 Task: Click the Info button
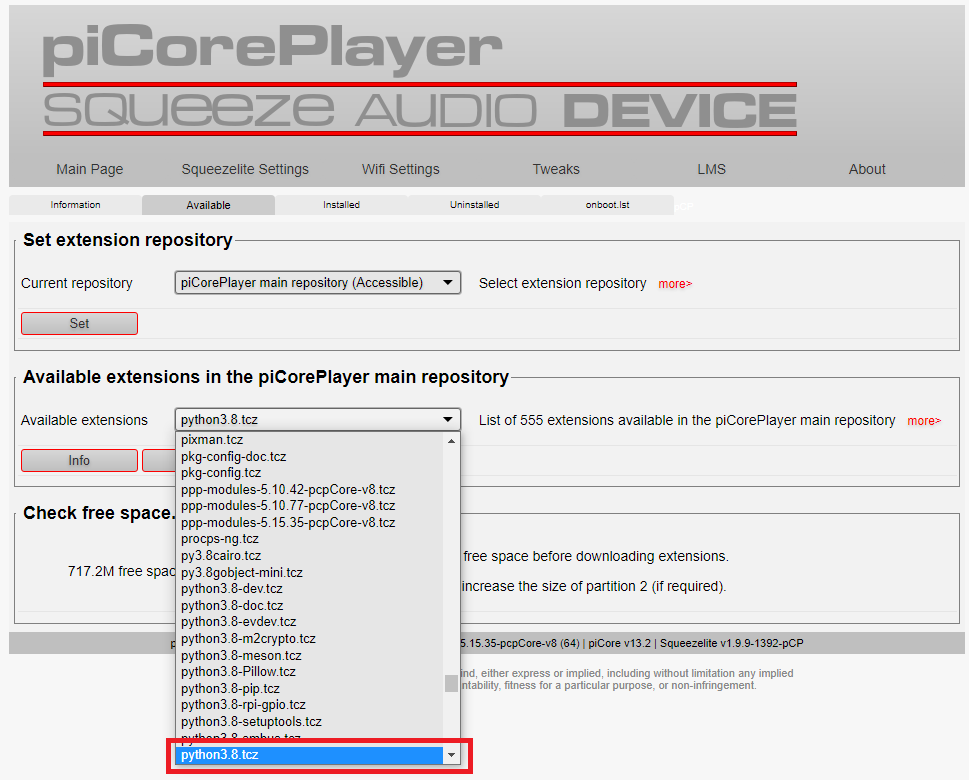point(79,460)
